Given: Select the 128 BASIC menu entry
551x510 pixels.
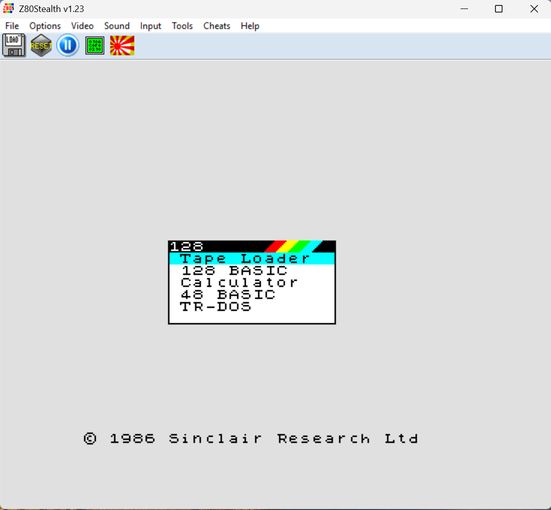Looking at the screenshot, I should pos(252,271).
